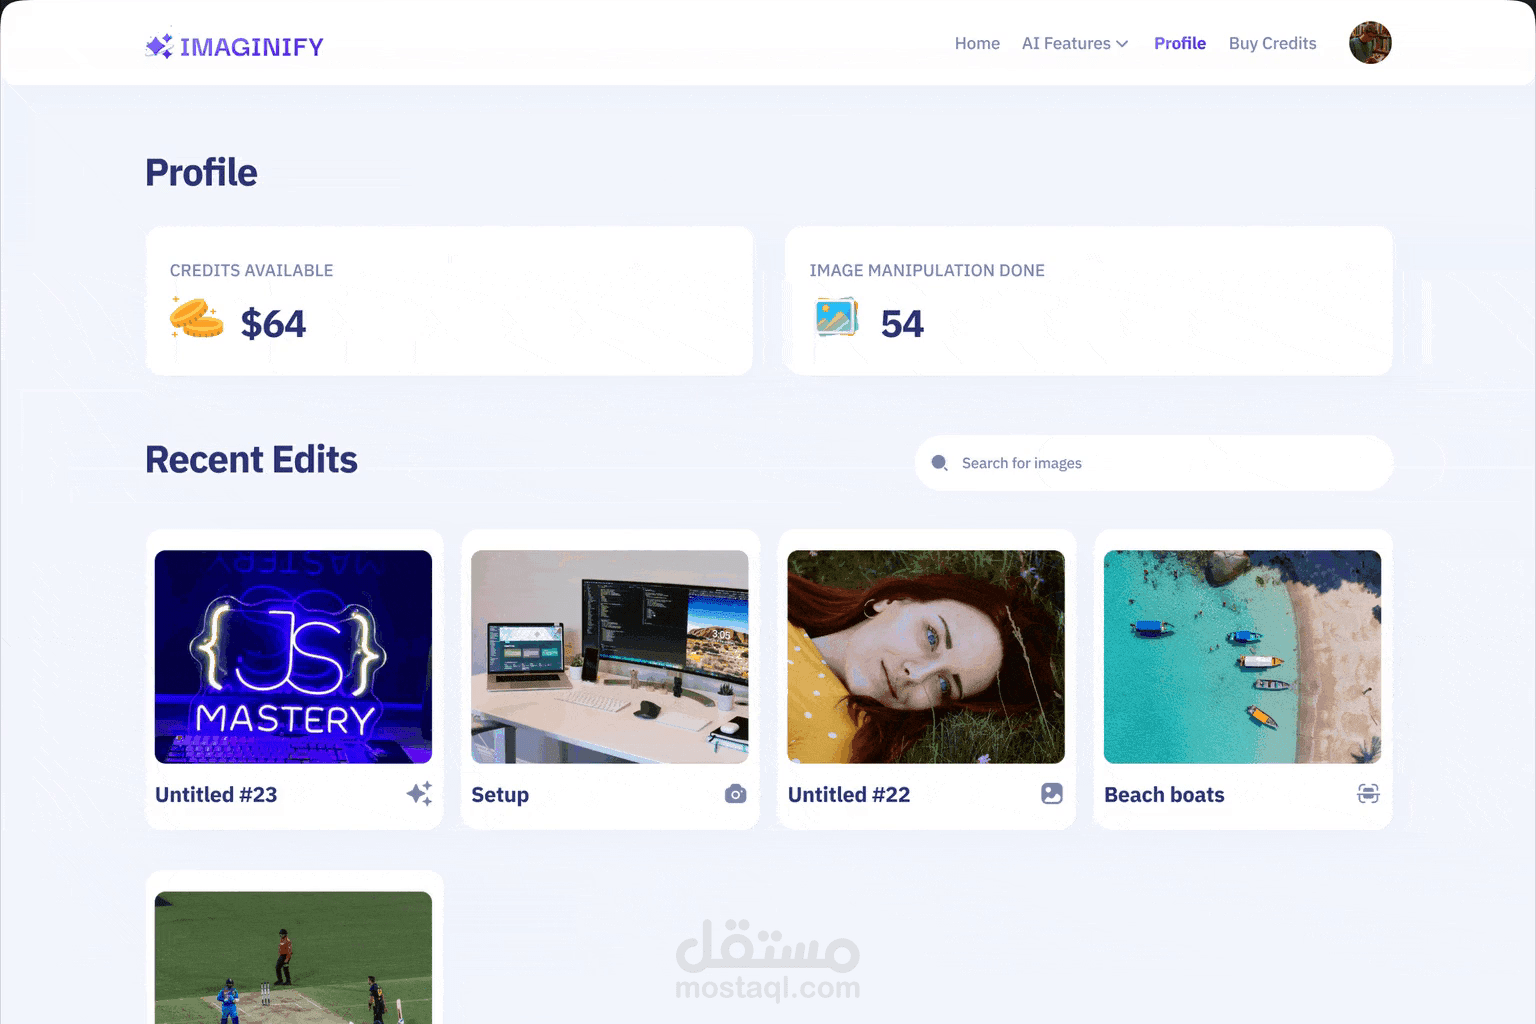Click the camera icon on Setup card
This screenshot has height=1024, width=1536.
pyautogui.click(x=735, y=794)
